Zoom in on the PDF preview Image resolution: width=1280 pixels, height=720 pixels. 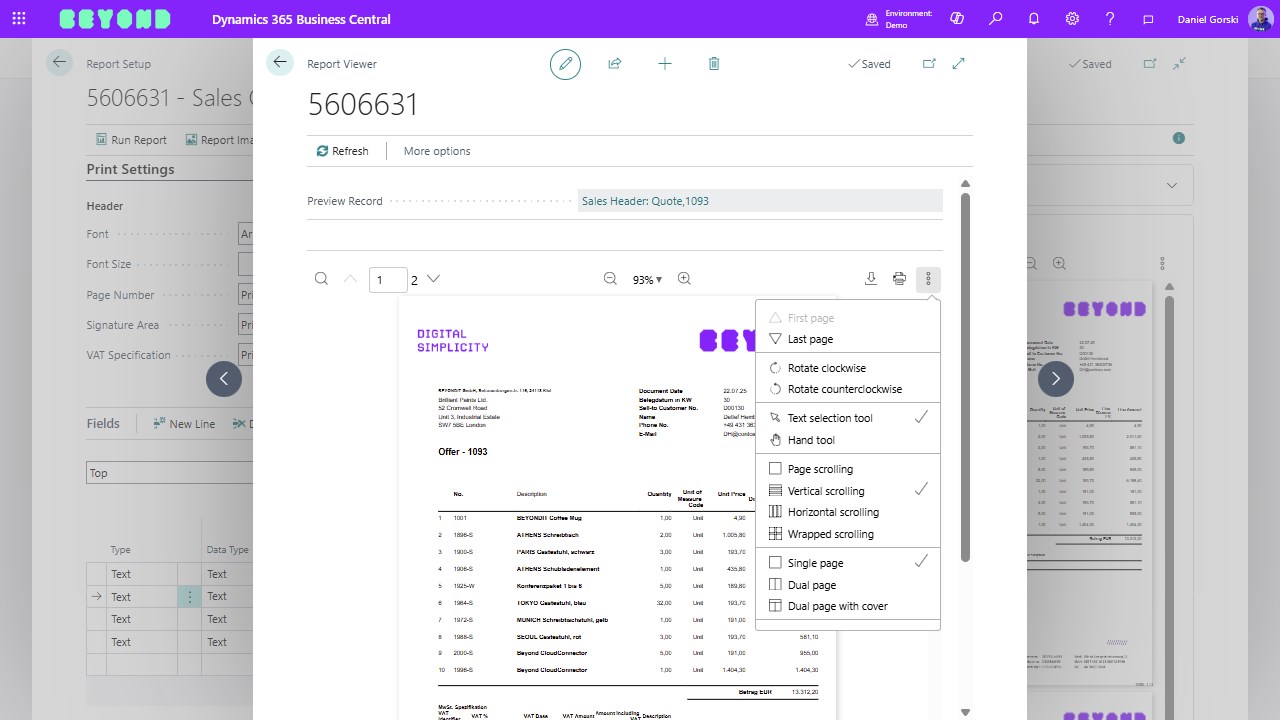click(x=684, y=279)
